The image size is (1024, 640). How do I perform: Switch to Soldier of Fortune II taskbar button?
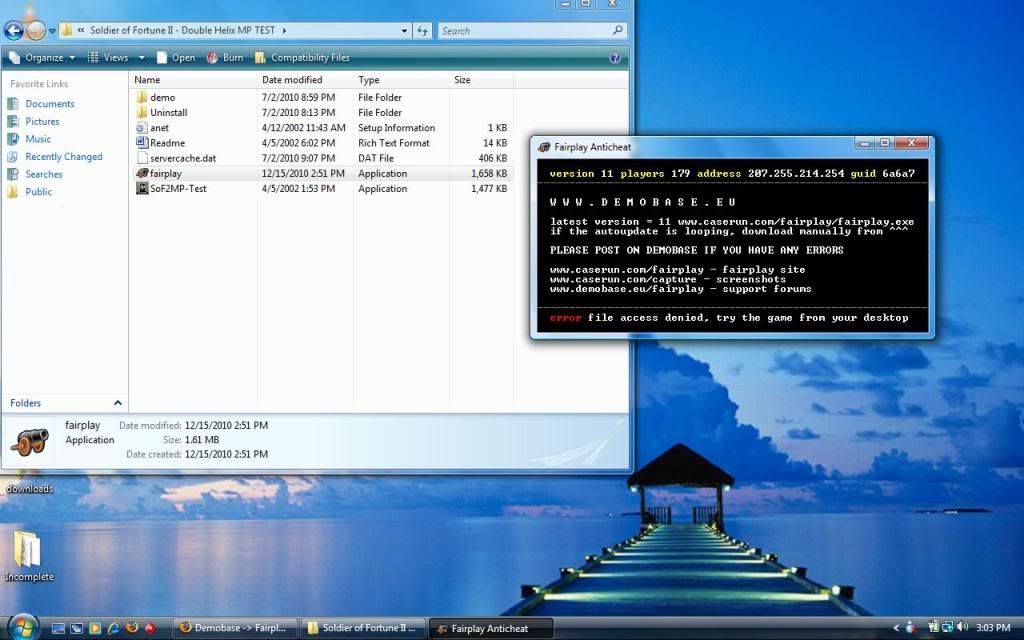click(363, 628)
